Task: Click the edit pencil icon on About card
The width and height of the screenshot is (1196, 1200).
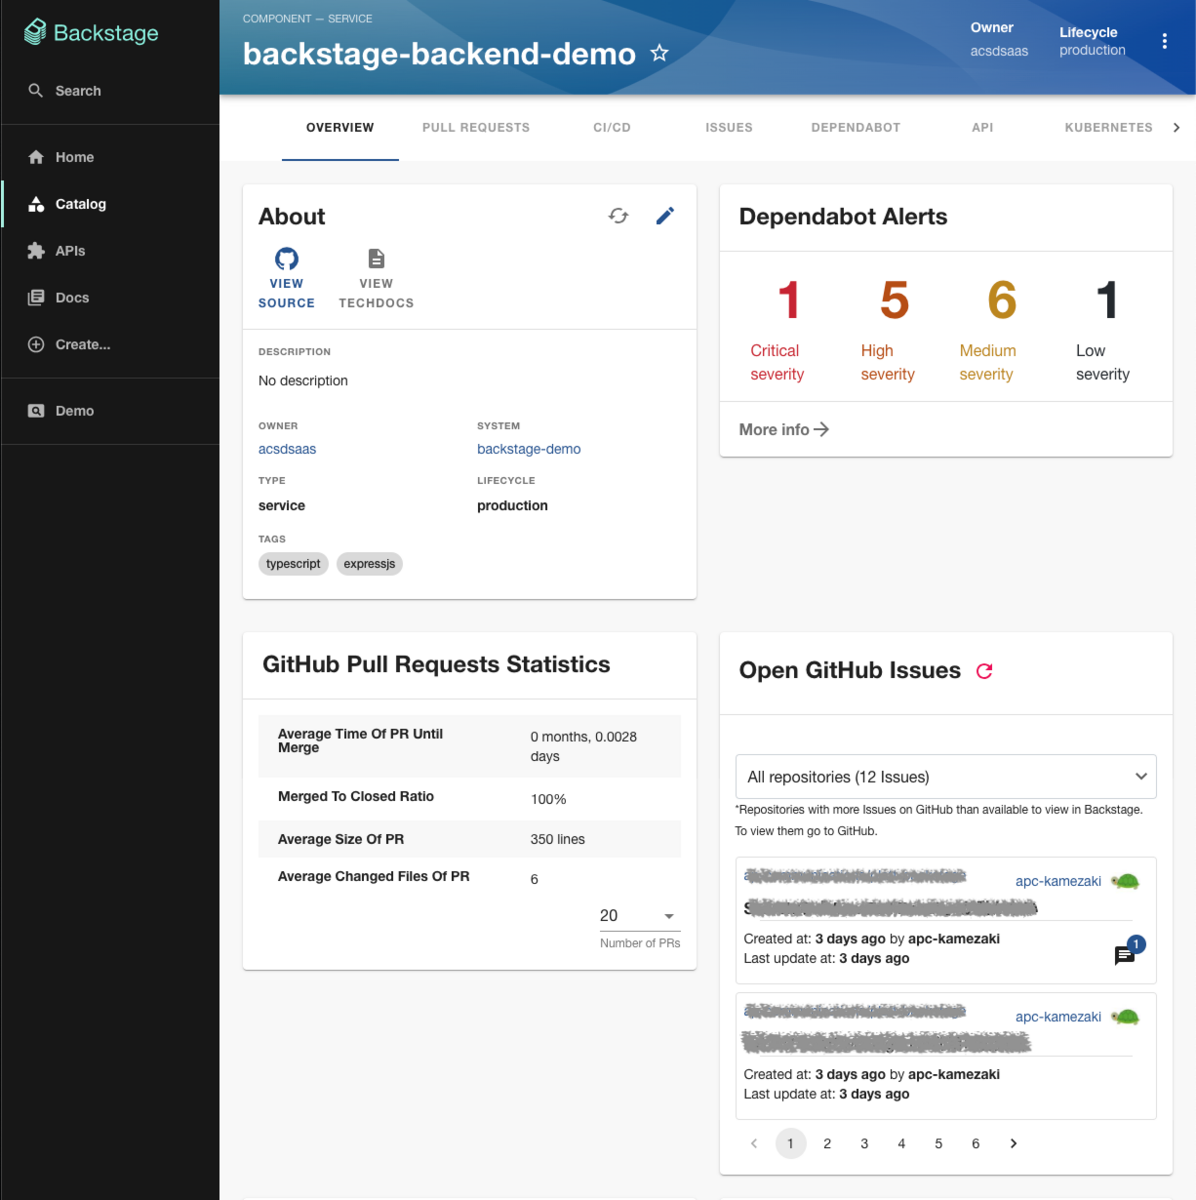Action: (665, 216)
